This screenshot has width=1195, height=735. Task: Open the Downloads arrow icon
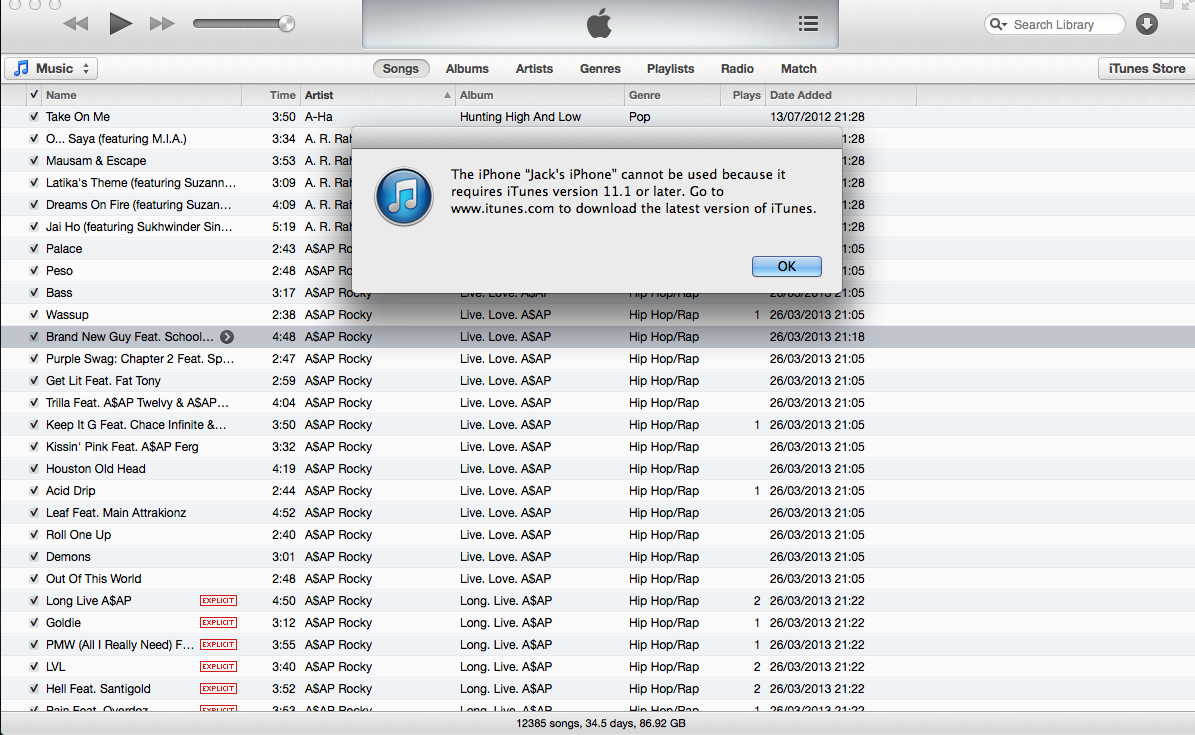click(1146, 24)
